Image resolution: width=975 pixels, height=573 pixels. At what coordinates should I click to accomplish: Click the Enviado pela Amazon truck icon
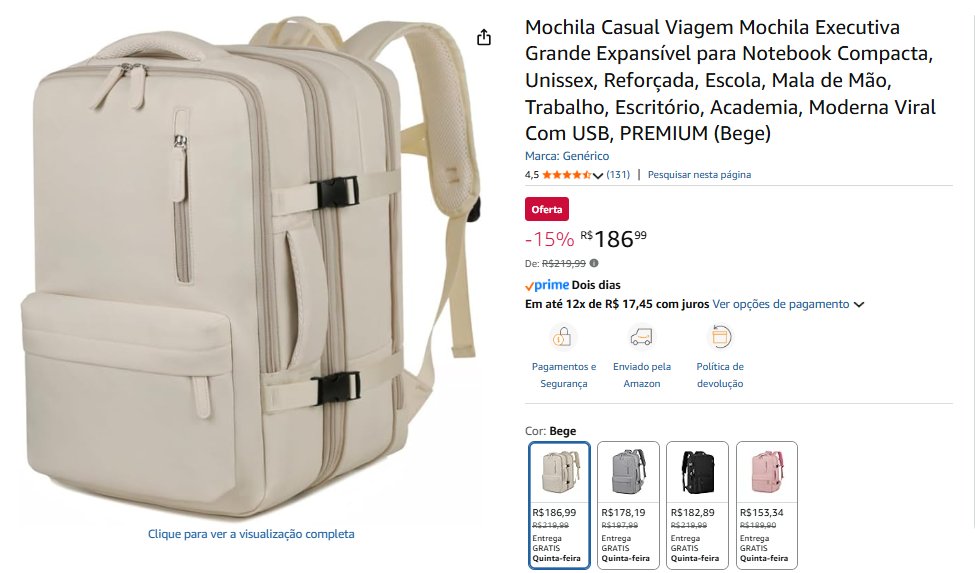pos(641,337)
